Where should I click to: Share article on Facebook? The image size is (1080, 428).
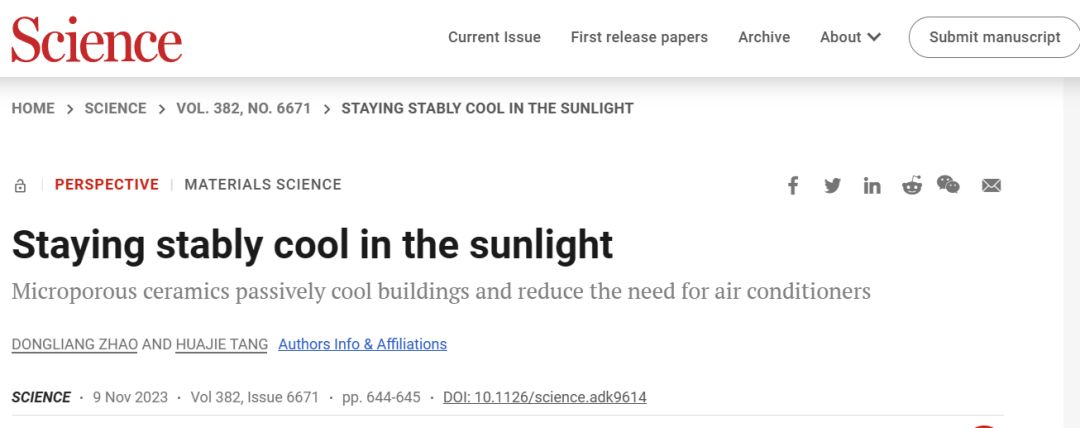(793, 185)
